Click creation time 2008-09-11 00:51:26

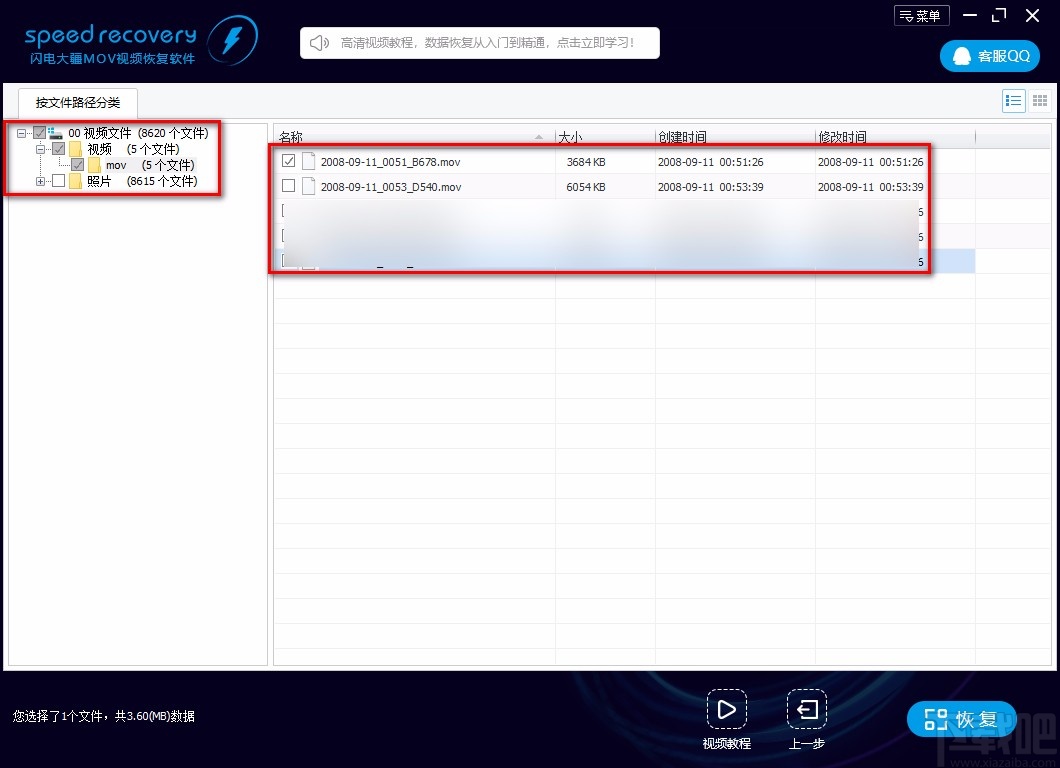tap(710, 162)
